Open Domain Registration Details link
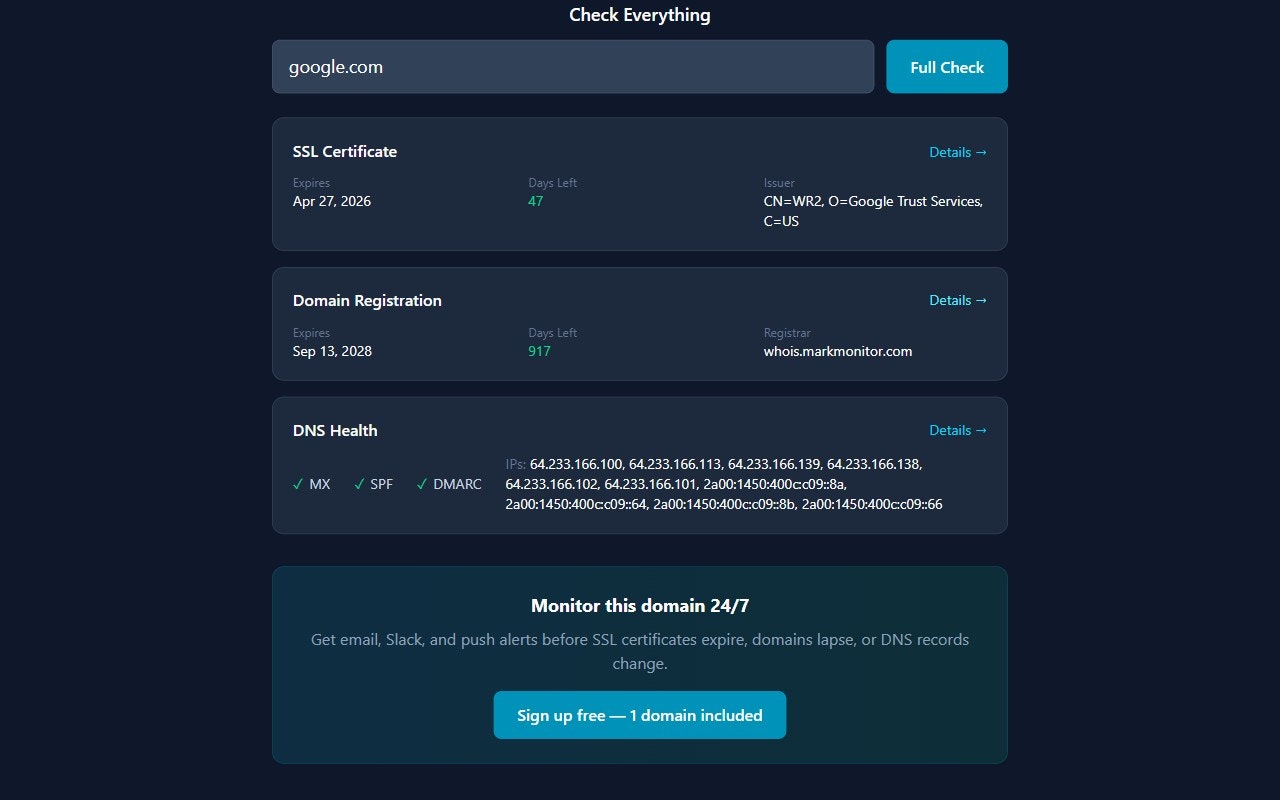Screen dimensions: 1280x800 click(958, 300)
